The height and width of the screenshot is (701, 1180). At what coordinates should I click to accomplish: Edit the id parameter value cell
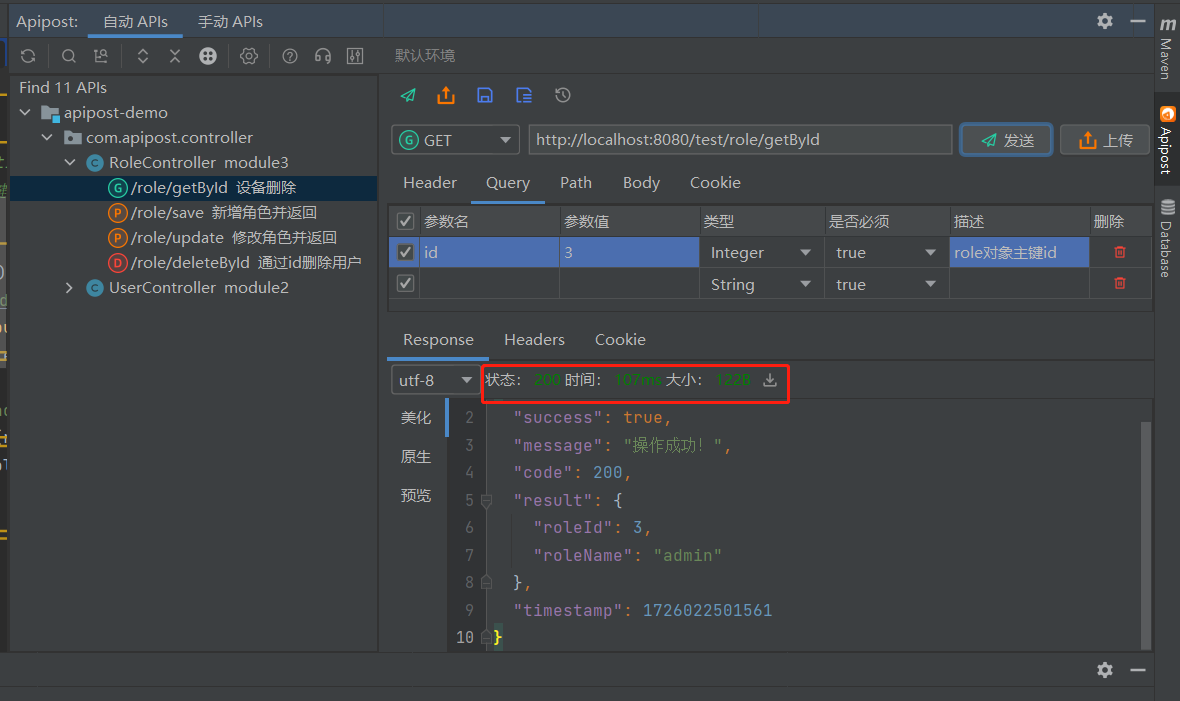(629, 252)
